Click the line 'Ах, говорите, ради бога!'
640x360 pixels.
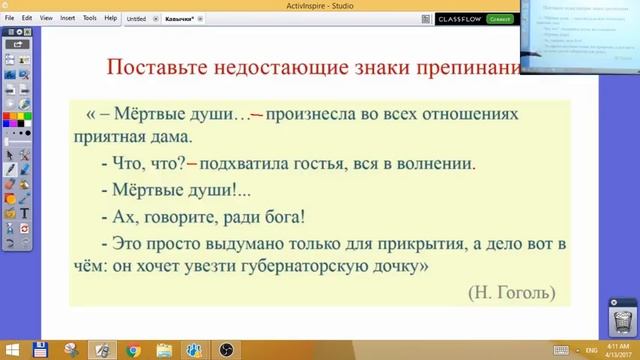click(x=208, y=217)
